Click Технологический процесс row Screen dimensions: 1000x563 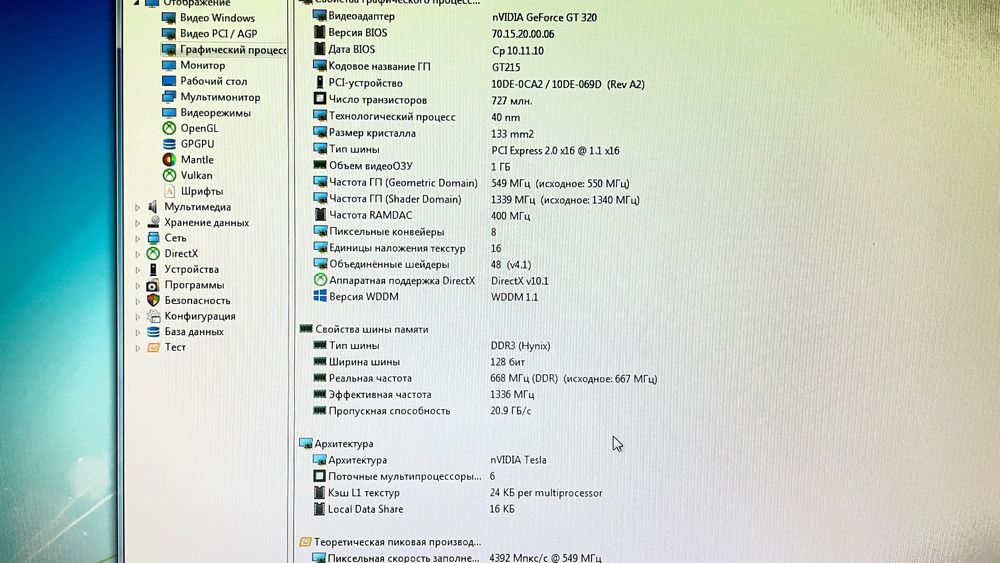pos(416,117)
